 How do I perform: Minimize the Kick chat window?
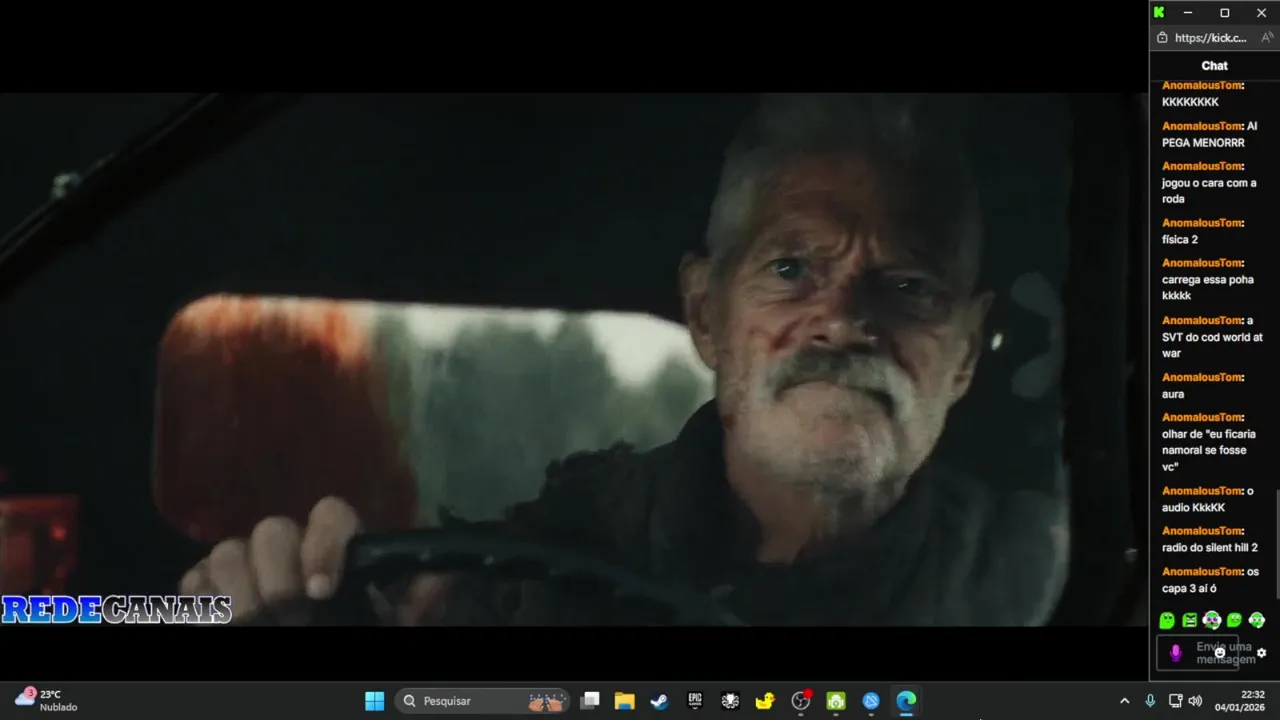click(1188, 13)
